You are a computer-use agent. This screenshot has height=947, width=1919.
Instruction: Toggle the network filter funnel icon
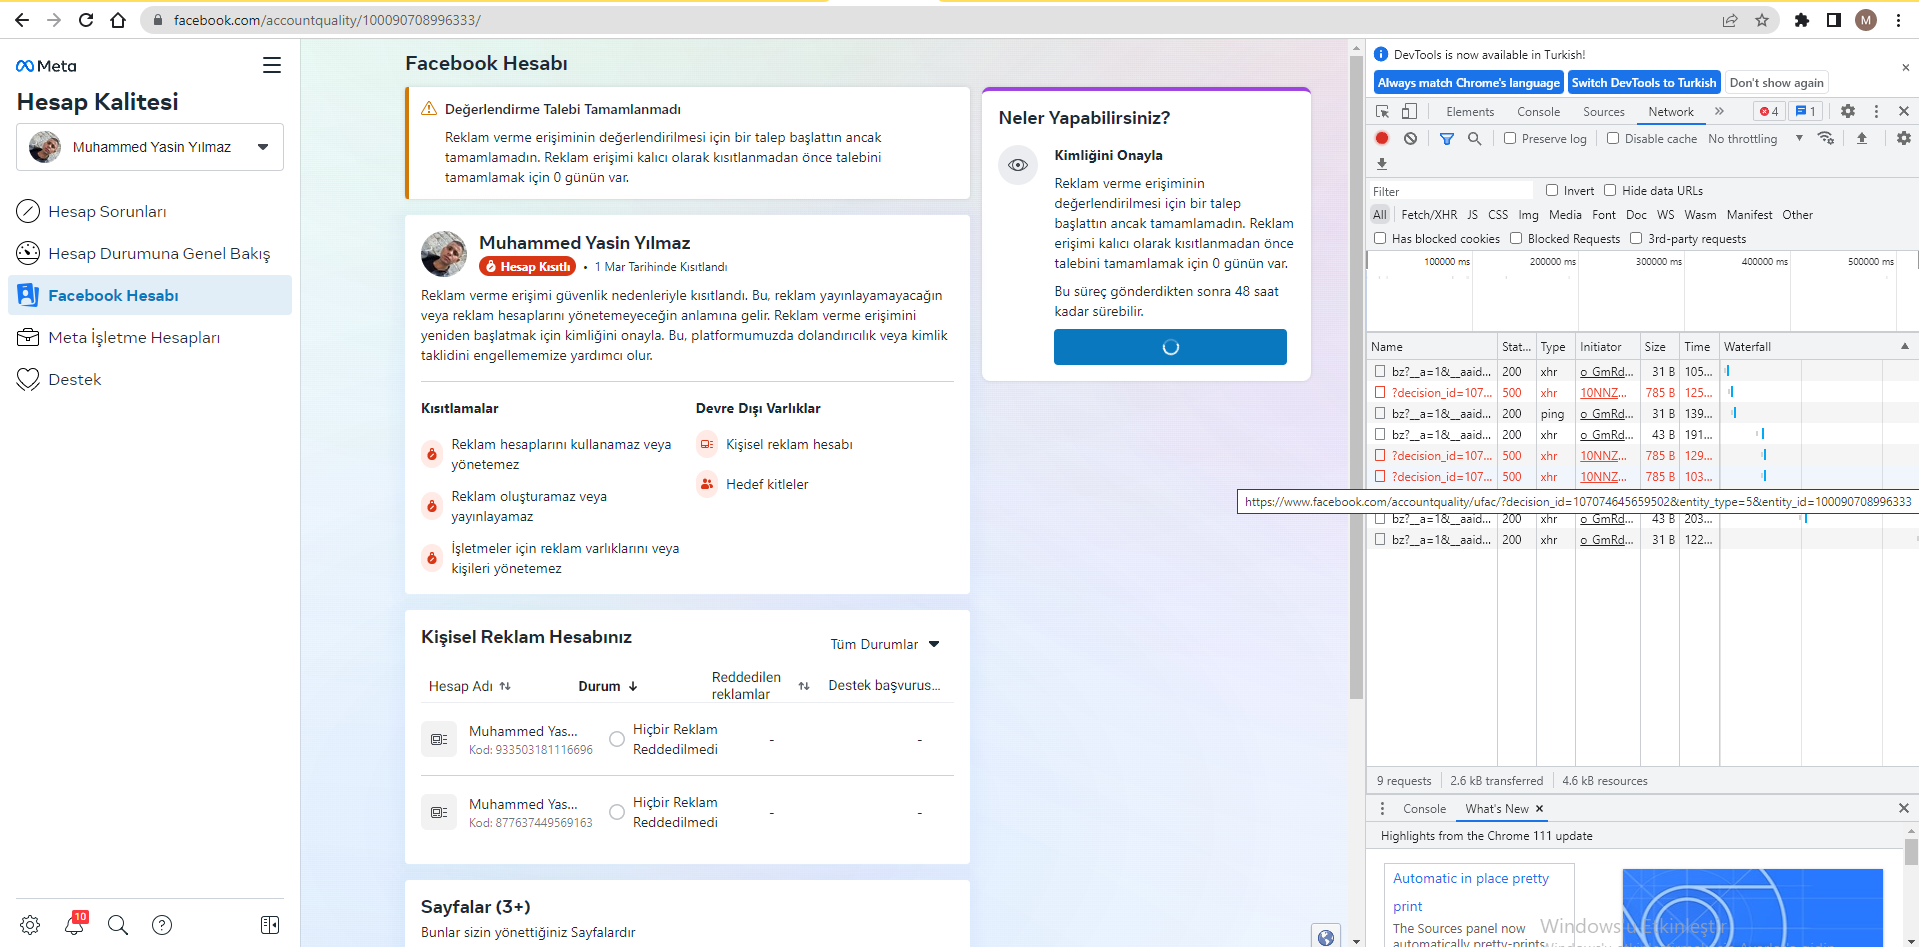click(x=1446, y=138)
